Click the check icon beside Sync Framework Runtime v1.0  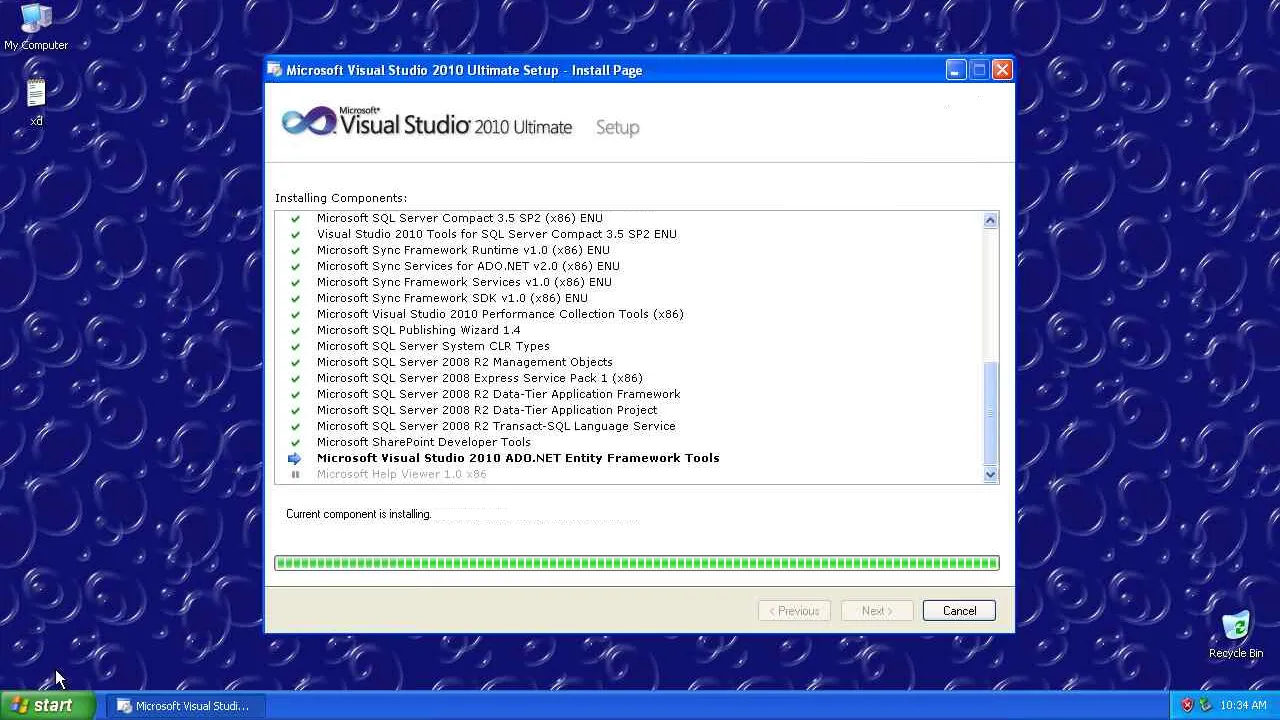tap(295, 250)
